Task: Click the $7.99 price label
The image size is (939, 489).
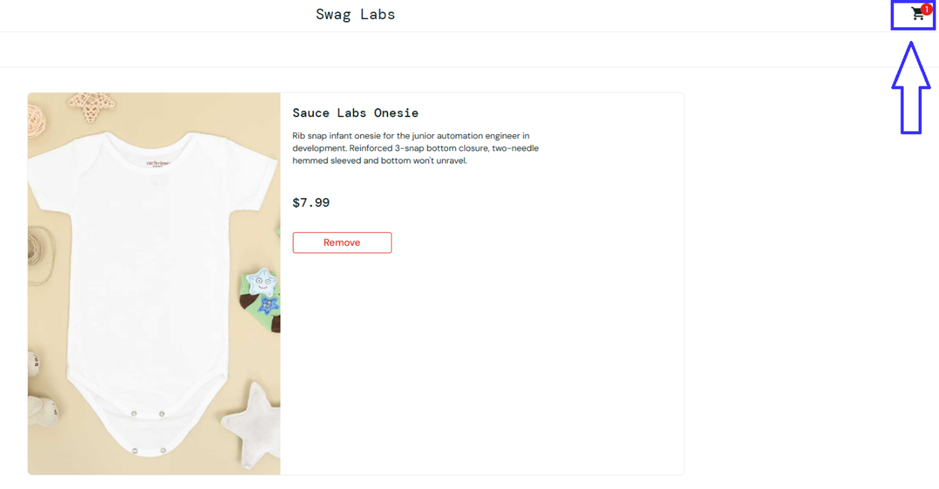Action: pyautogui.click(x=311, y=202)
